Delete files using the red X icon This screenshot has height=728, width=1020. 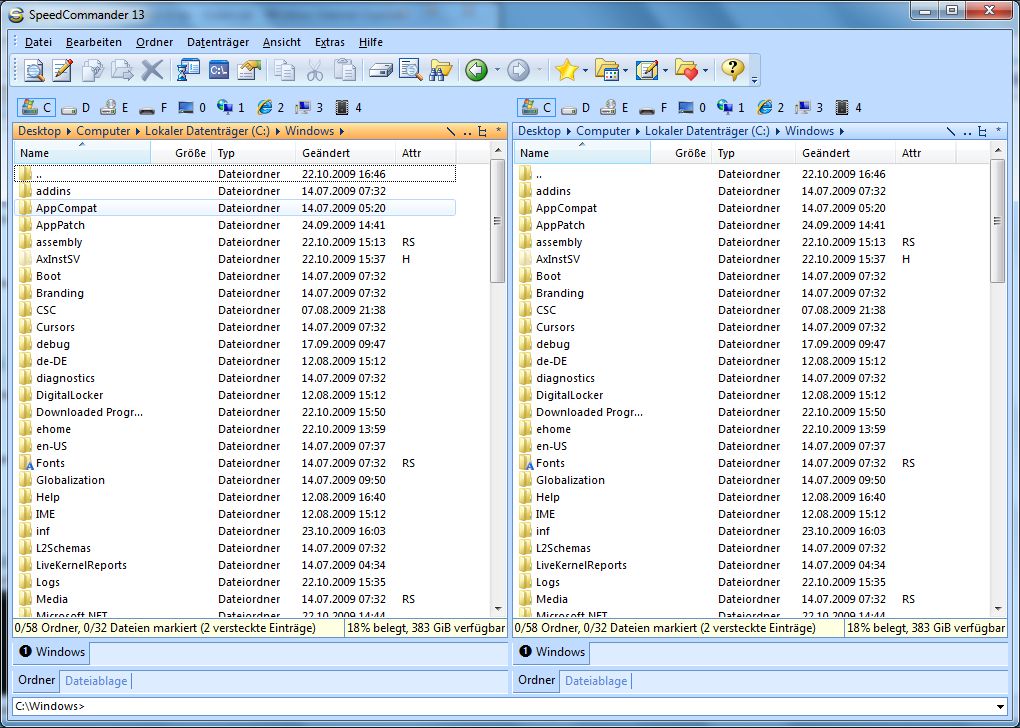click(x=153, y=70)
